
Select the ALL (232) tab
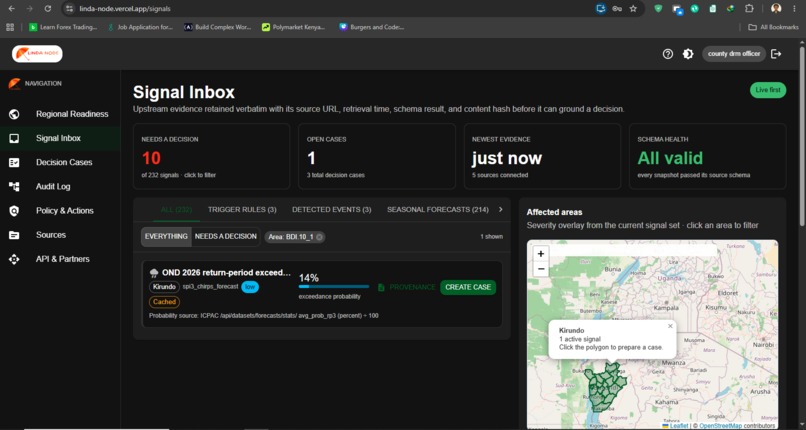pyautogui.click(x=176, y=210)
